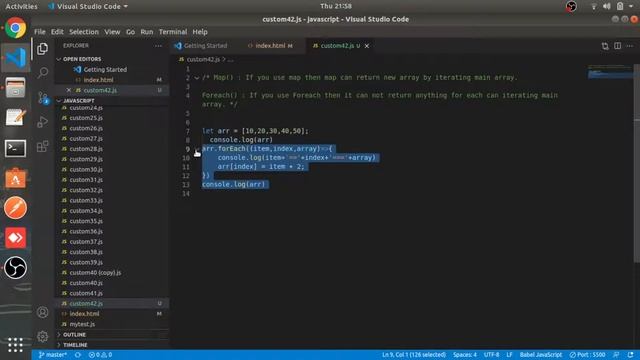The width and height of the screenshot is (640, 360).
Task: Open the feedback icon in status bar
Action: click(616, 355)
